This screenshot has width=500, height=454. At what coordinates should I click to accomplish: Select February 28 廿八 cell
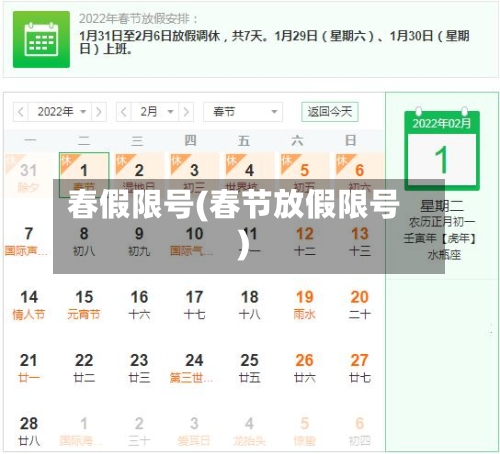tap(29, 431)
